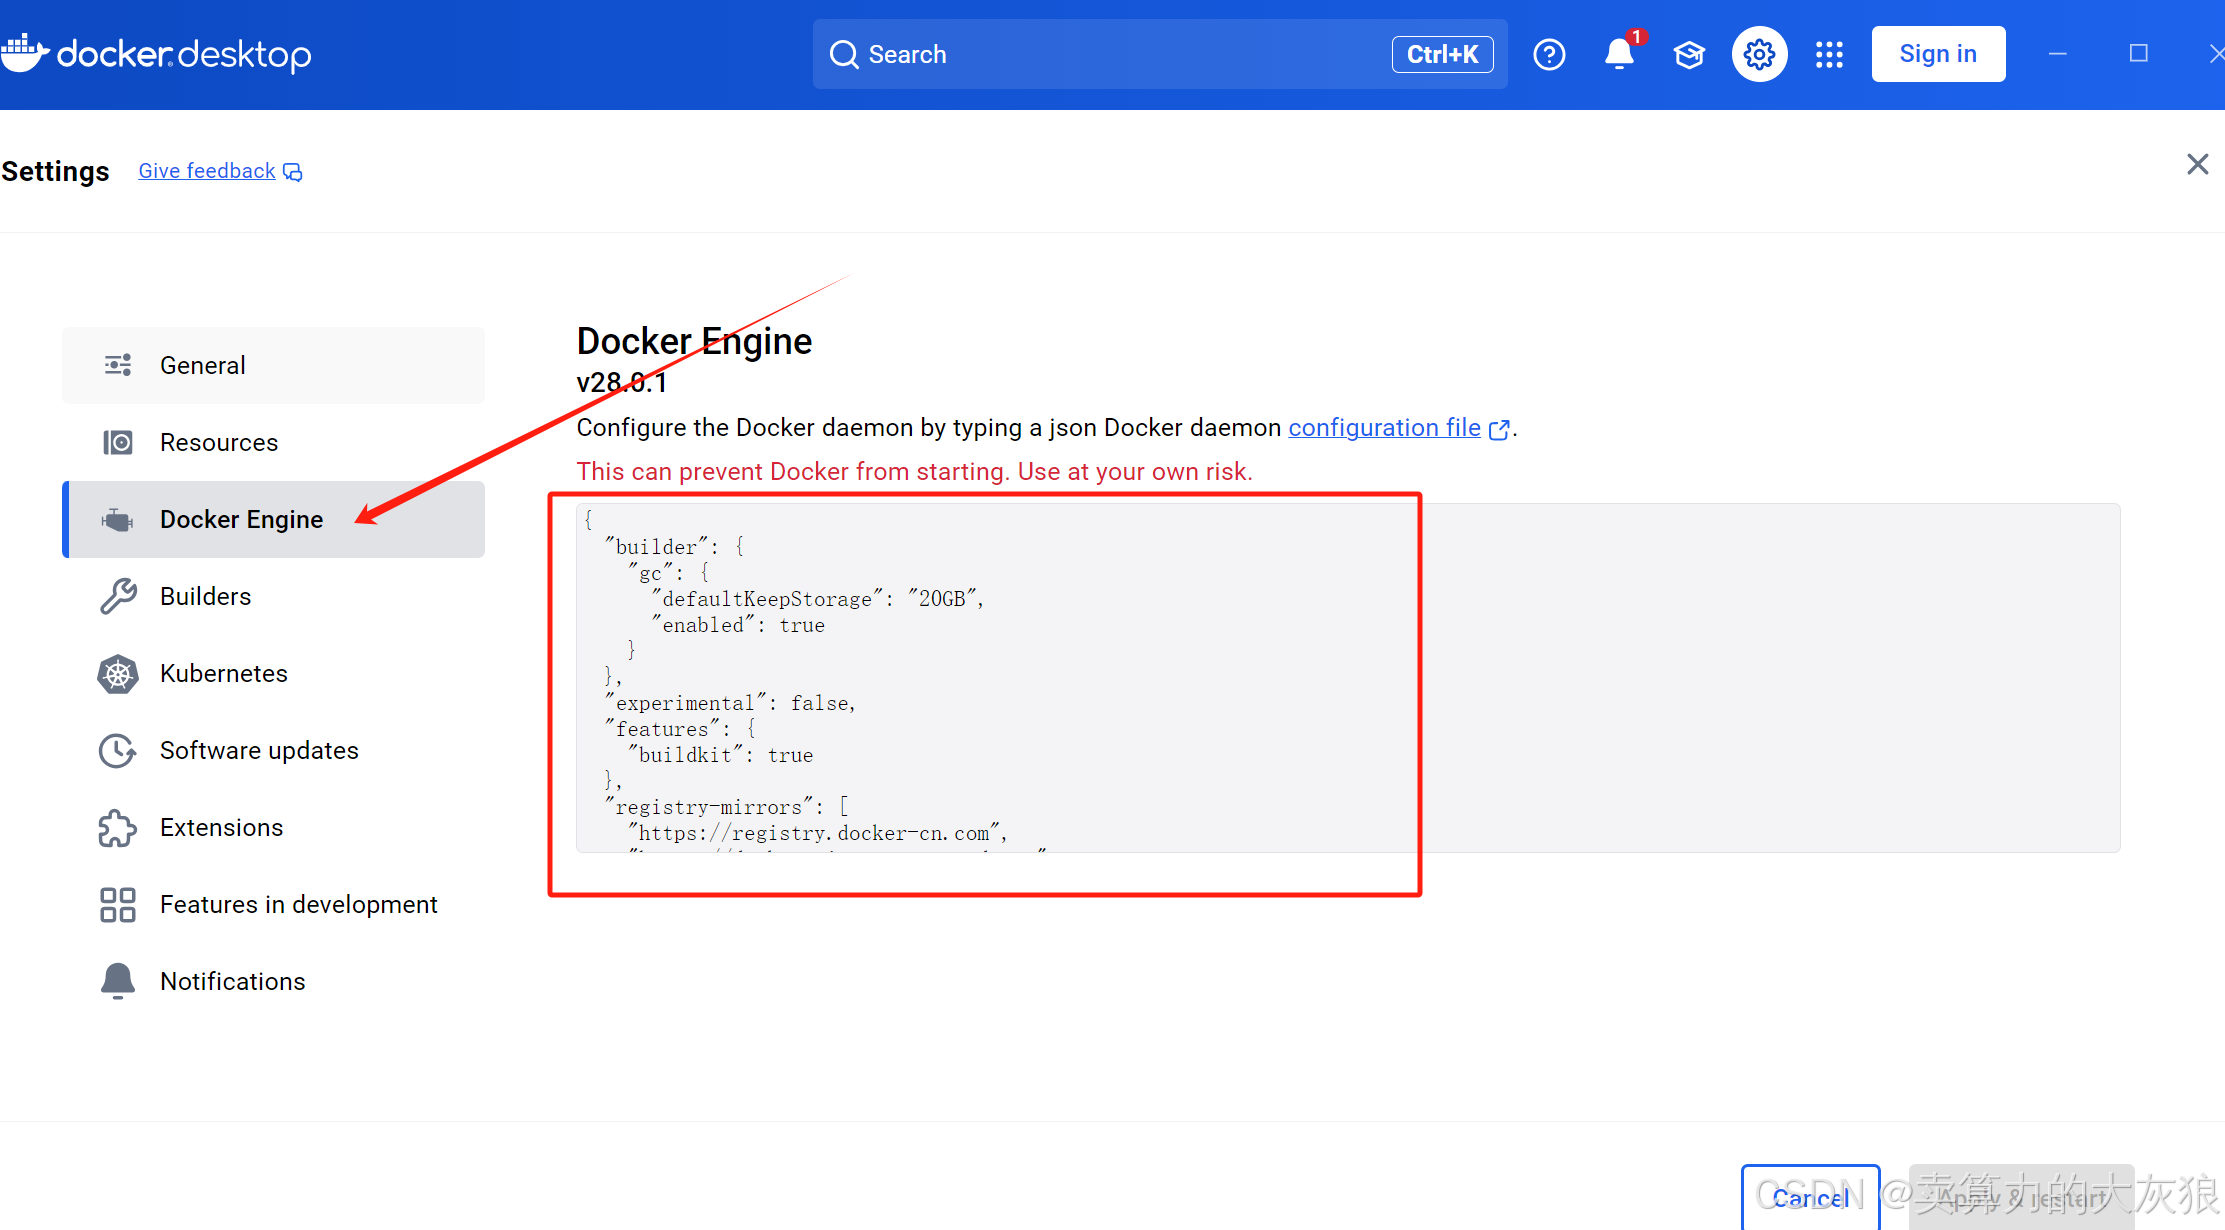Open the apps grid menu icon

tap(1829, 54)
